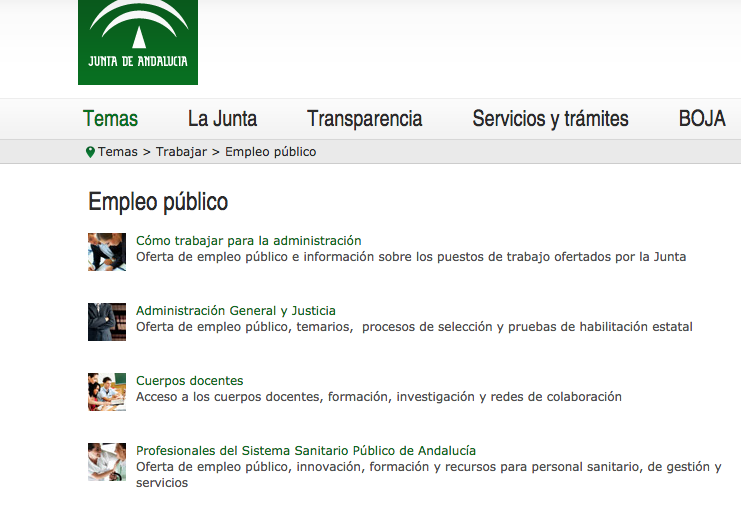Viewport: 741px width, 514px height.
Task: Click the Empleo público breadcrumb entry
Action: coord(270,152)
